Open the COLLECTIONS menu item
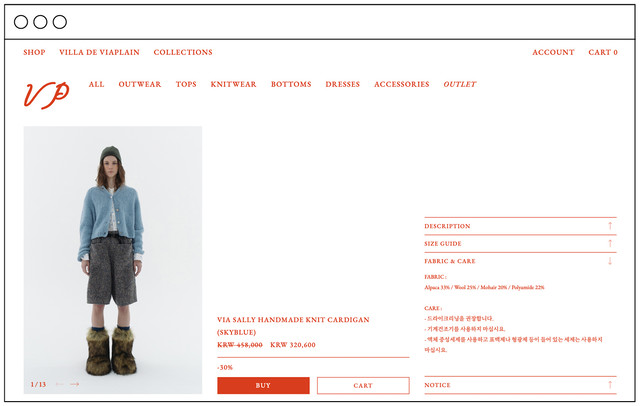This screenshot has width=640, height=406. (x=183, y=52)
